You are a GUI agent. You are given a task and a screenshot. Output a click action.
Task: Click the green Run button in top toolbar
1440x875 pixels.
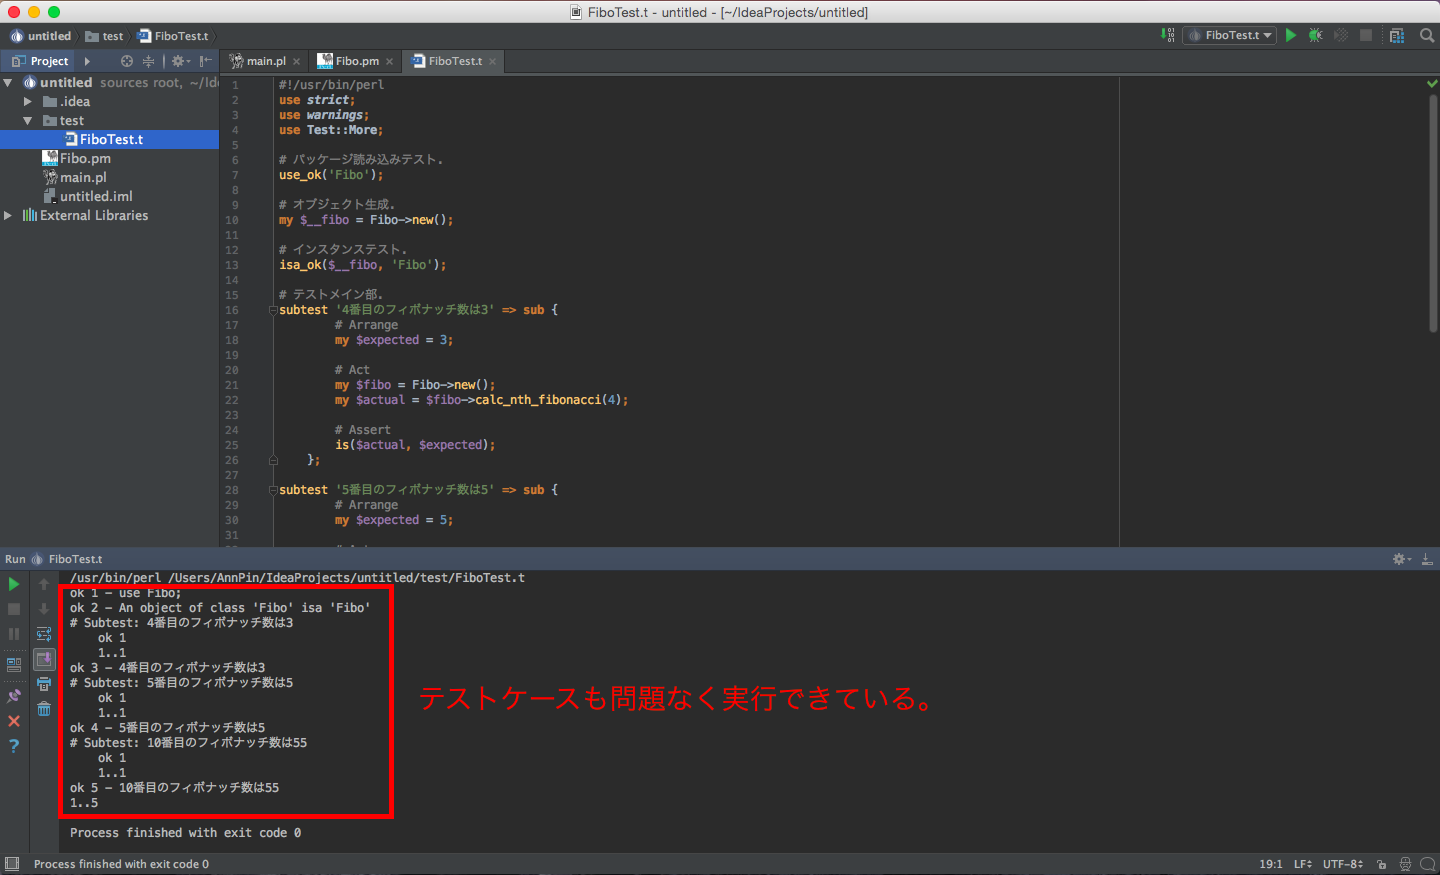1291,35
